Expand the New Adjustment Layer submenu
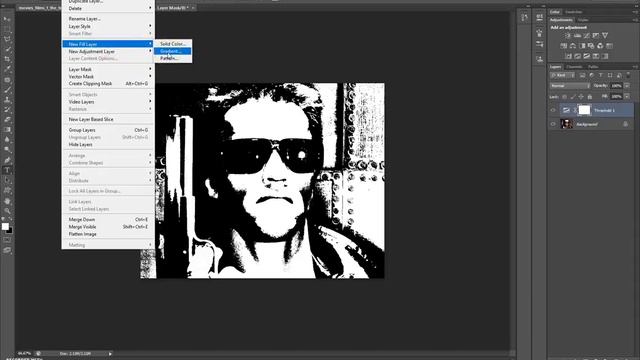Image resolution: width=640 pixels, height=360 pixels. coord(108,51)
